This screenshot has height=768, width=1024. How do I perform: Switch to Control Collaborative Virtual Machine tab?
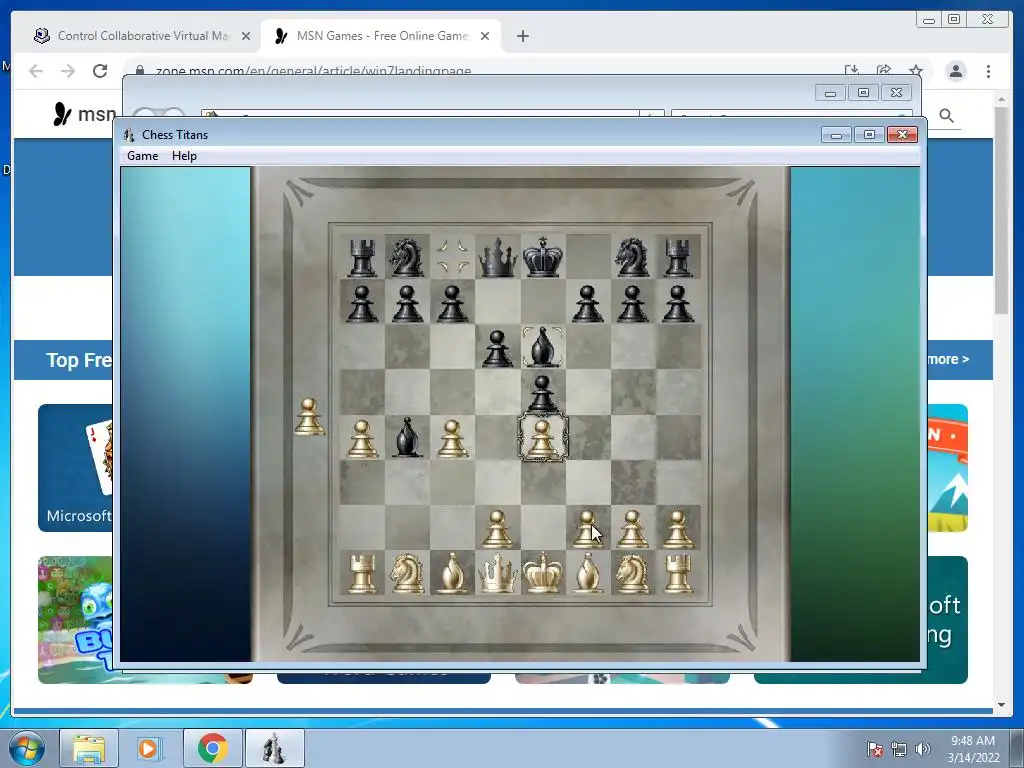coord(143,36)
